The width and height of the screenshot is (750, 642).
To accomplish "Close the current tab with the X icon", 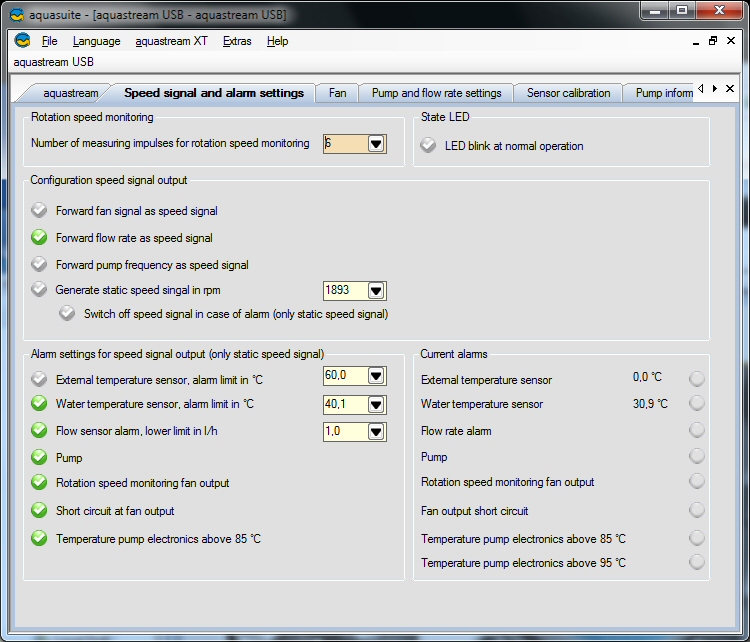I will (x=730, y=89).
